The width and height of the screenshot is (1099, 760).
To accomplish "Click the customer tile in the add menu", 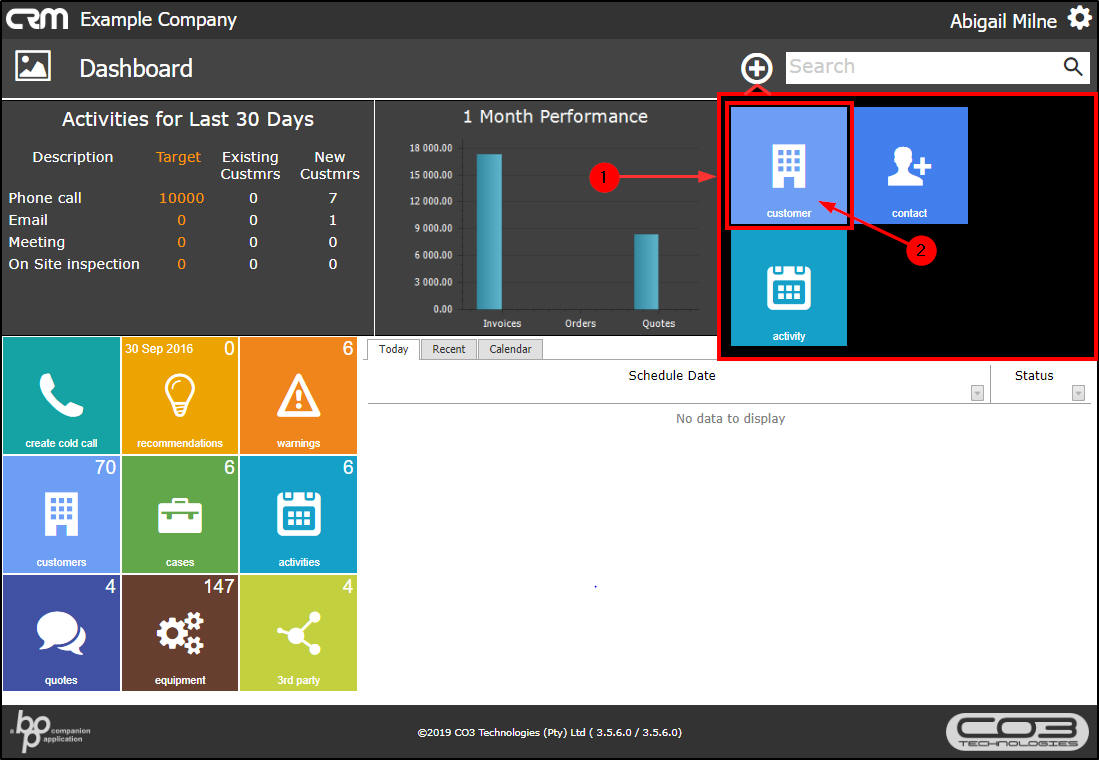I will pos(789,165).
